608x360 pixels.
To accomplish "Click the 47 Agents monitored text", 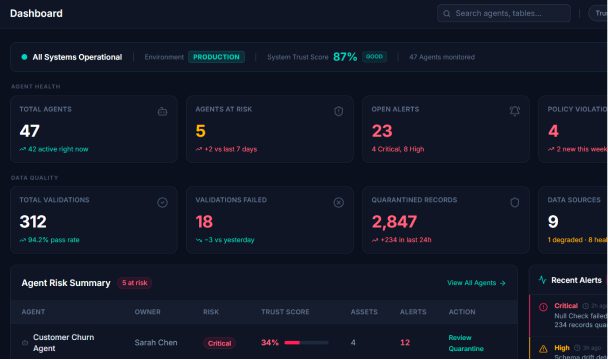I will (x=442, y=57).
